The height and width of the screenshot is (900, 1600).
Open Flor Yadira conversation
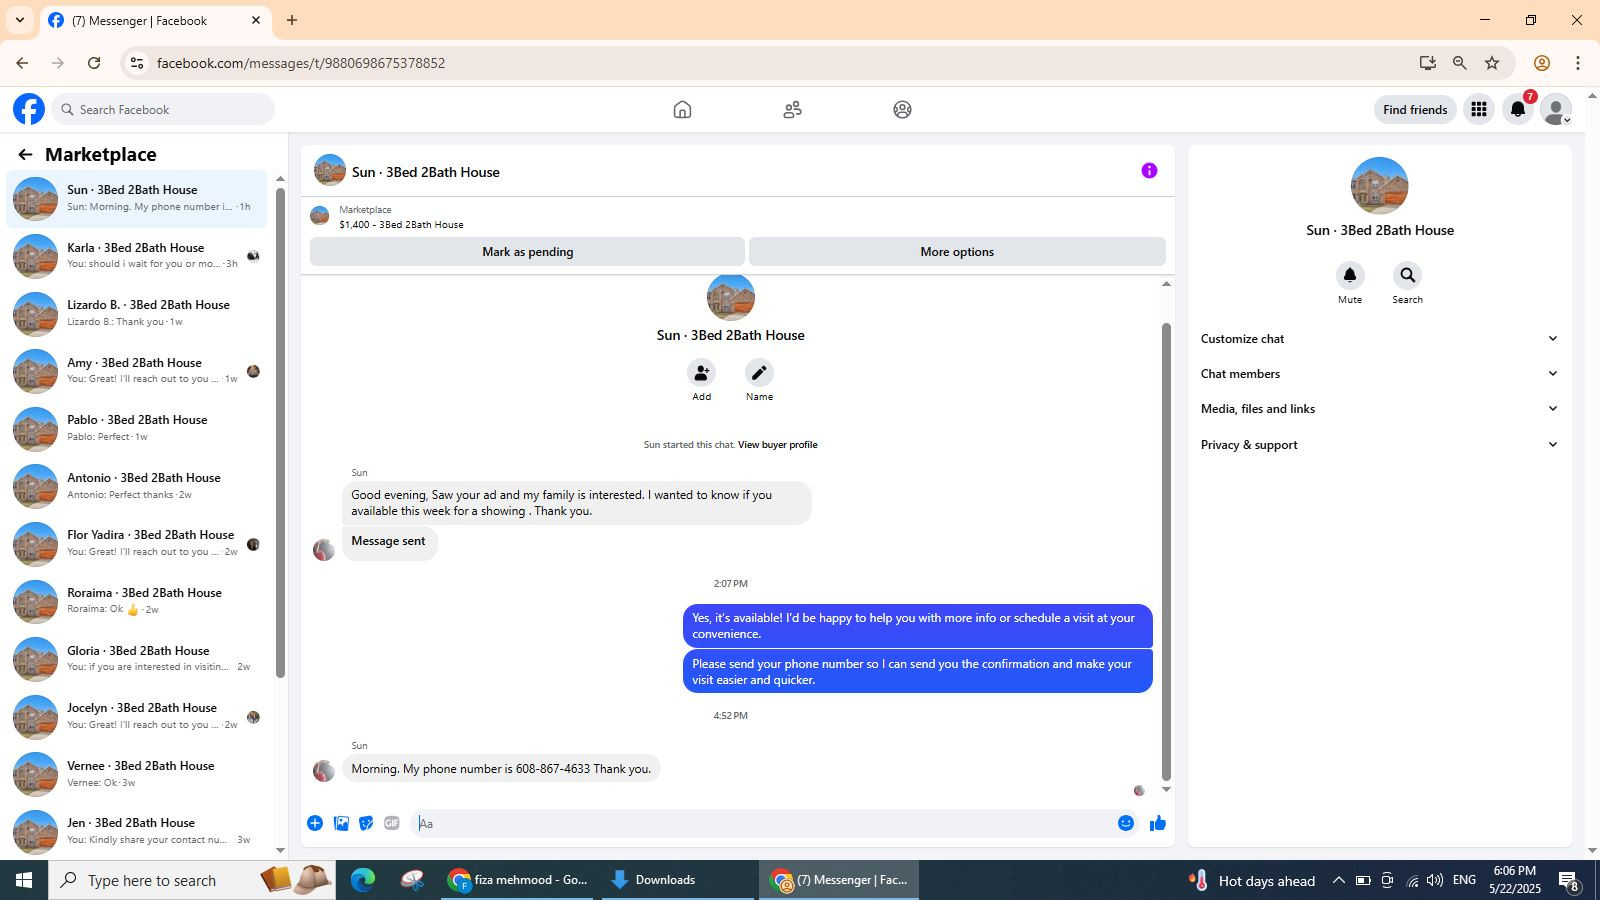[137, 544]
